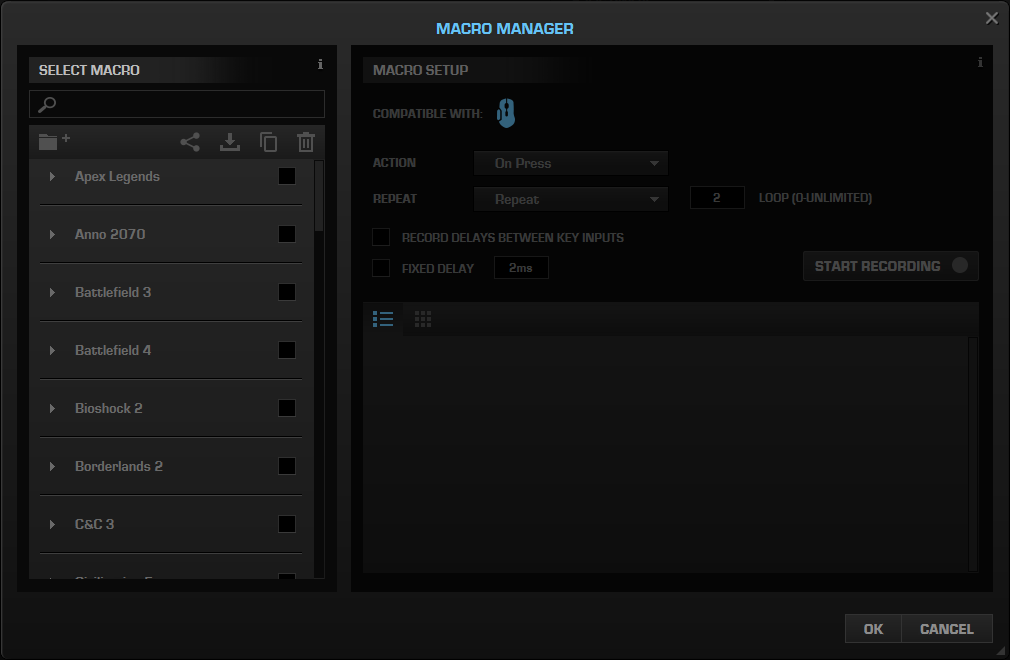Select the Apex Legends label
The width and height of the screenshot is (1010, 660).
pyautogui.click(x=117, y=176)
